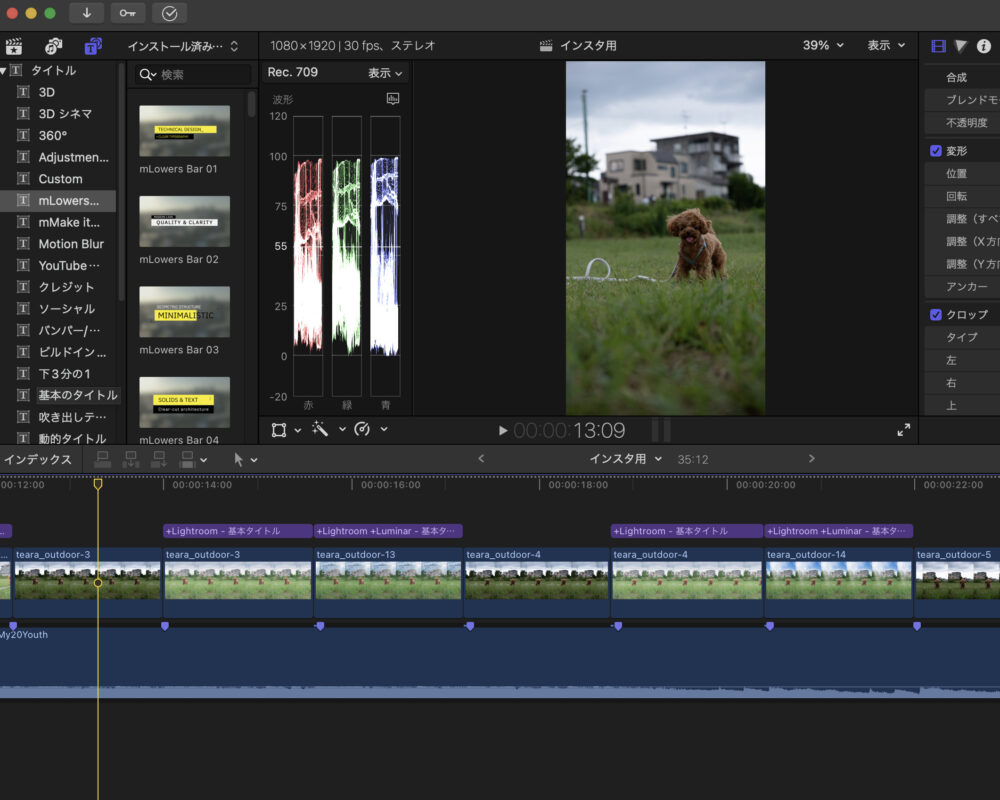Expand the viewer to fullscreen

coord(903,429)
